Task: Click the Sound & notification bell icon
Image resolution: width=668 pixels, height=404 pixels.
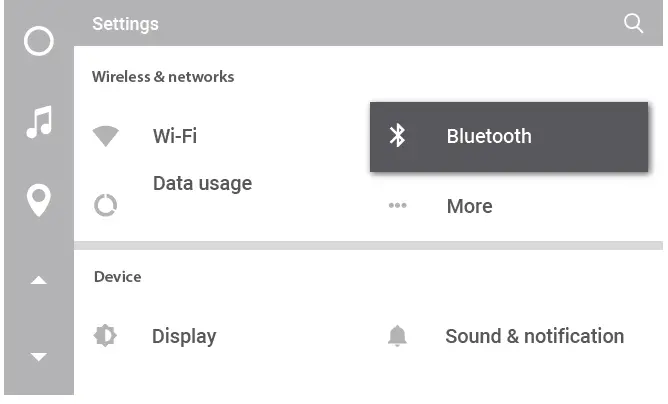Action: click(397, 337)
